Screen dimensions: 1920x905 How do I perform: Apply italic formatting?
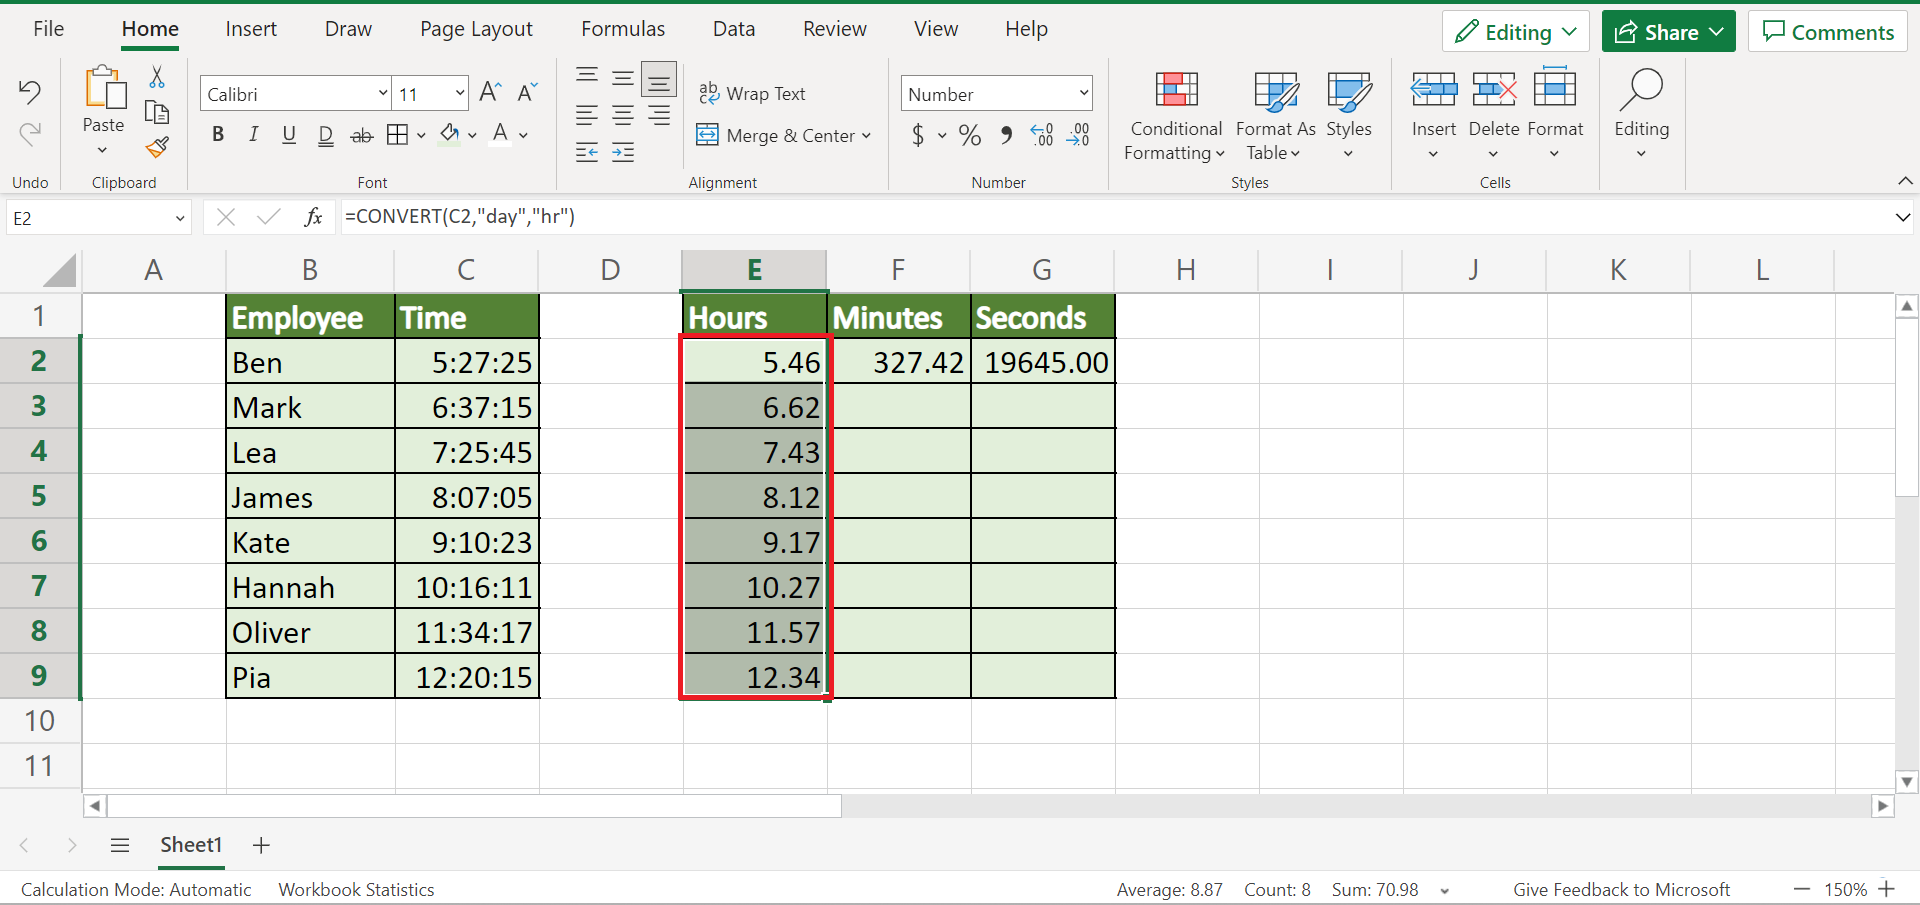coord(253,134)
